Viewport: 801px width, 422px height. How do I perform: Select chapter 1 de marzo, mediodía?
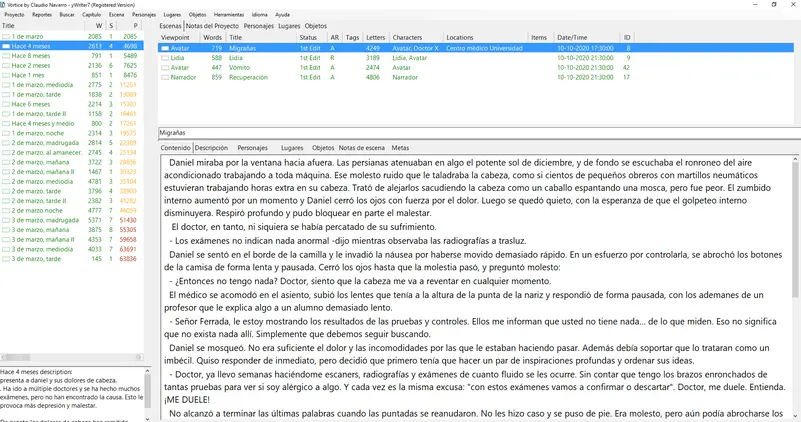(42, 85)
